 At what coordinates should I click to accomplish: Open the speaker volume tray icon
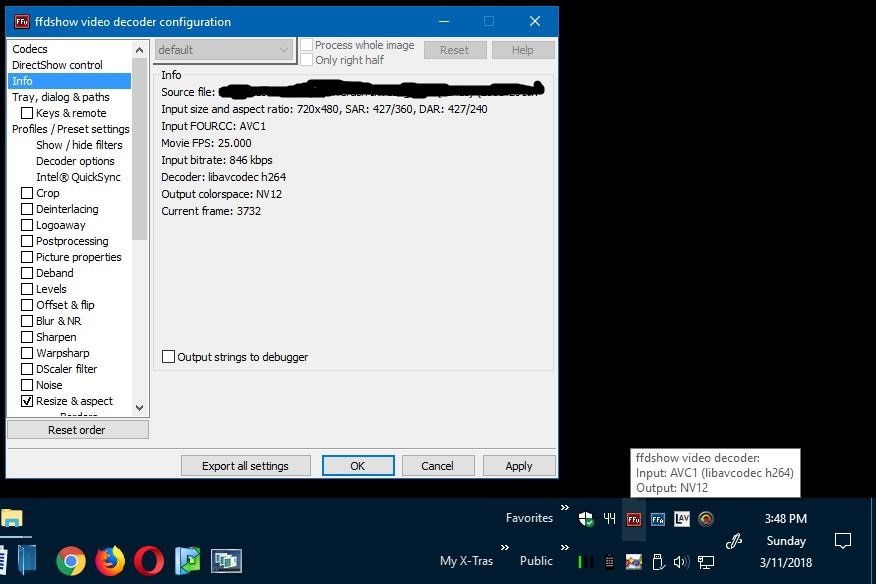(682, 561)
